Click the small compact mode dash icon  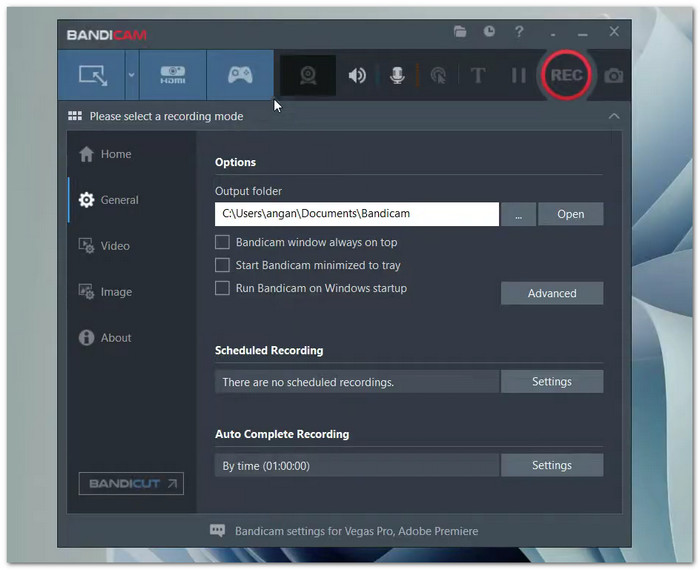coord(553,35)
